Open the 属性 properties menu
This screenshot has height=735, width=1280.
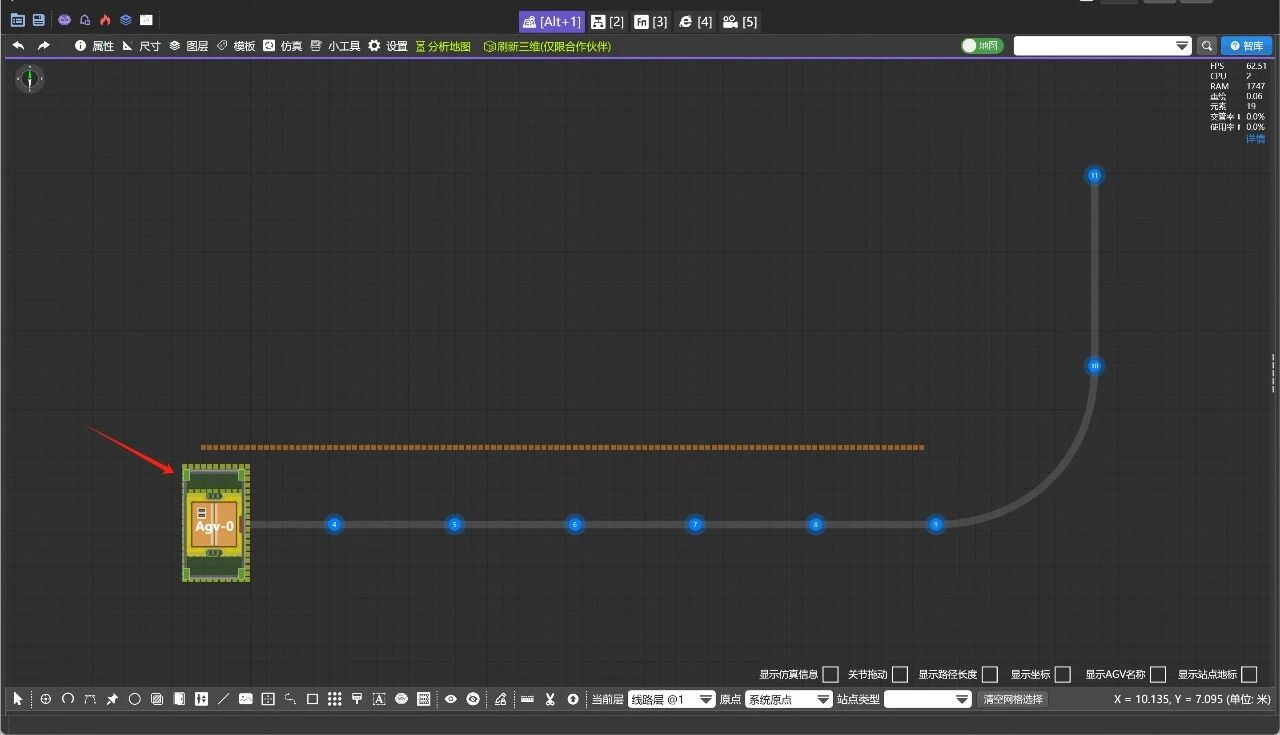[x=94, y=46]
